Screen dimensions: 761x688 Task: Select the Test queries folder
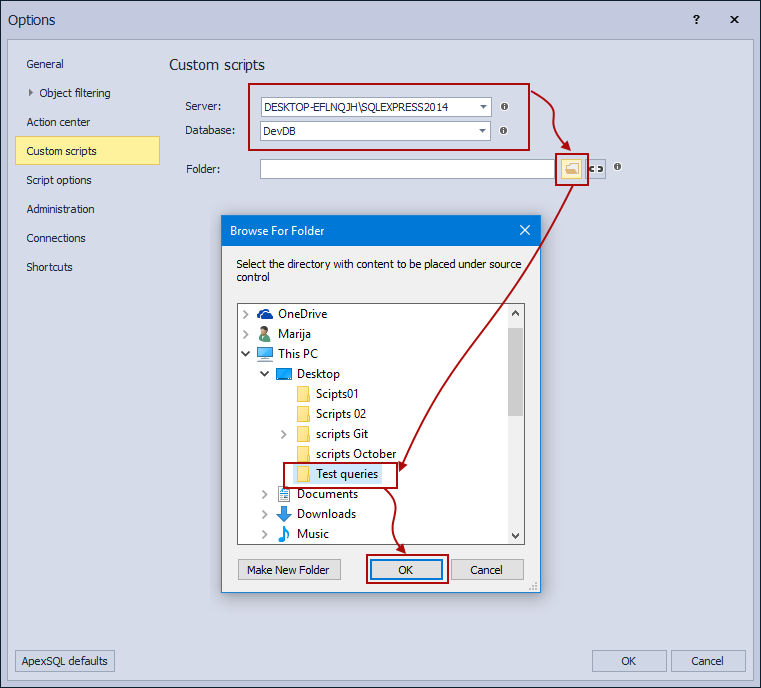pos(346,474)
